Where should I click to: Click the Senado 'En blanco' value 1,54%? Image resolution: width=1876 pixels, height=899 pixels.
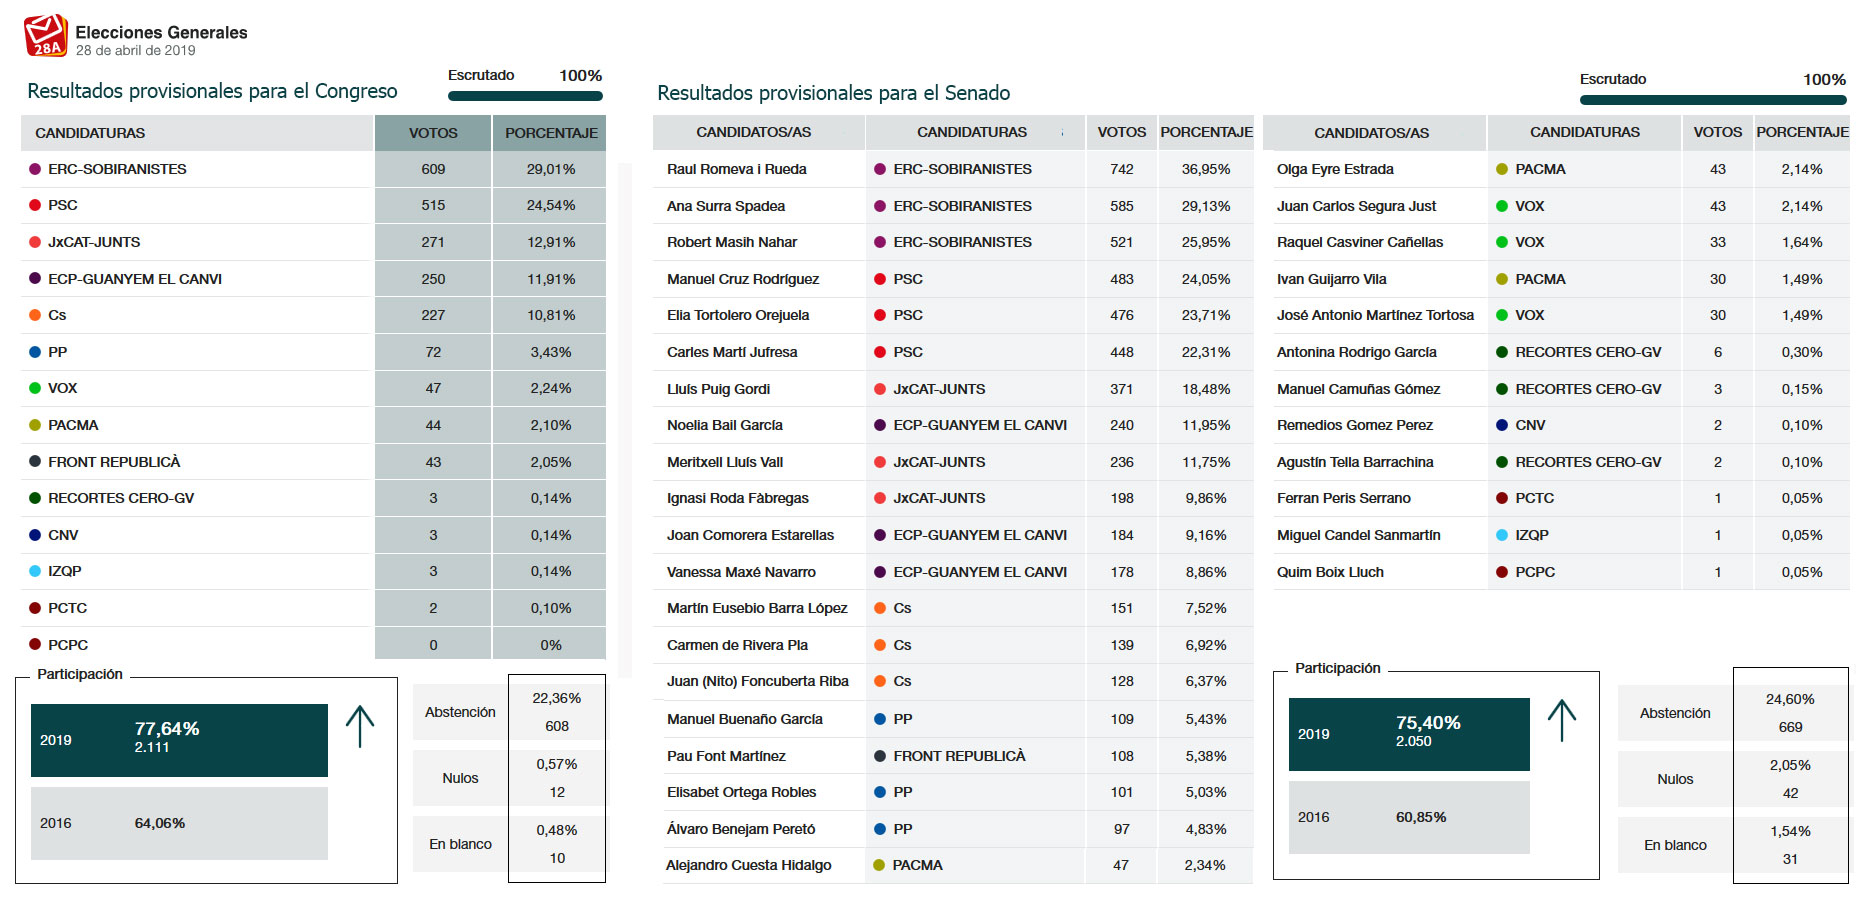[1790, 831]
